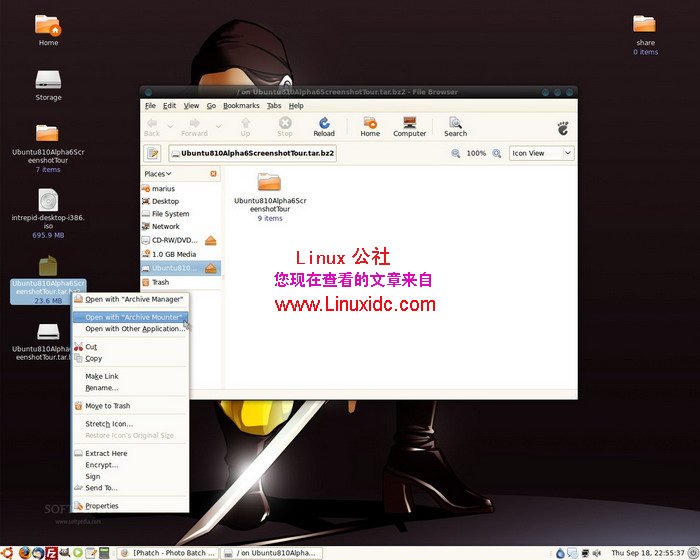Choose Open with Other Application
The height and width of the screenshot is (560, 700).
click(130, 329)
